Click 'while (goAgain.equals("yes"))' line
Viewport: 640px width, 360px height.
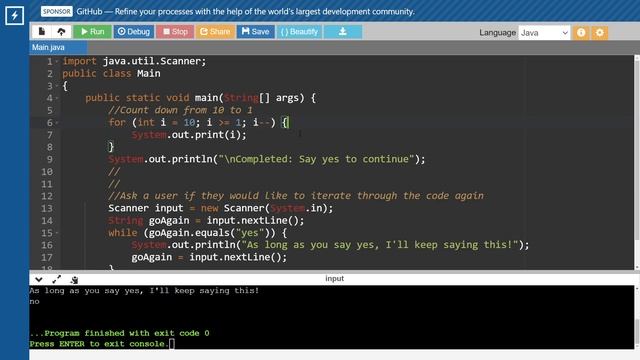pos(198,233)
